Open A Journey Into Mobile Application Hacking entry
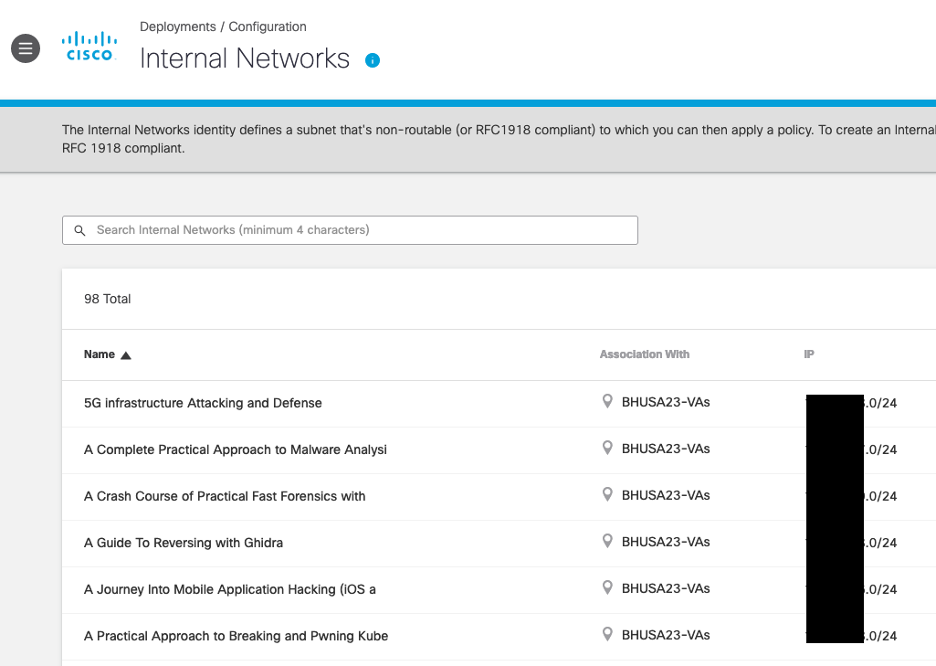This screenshot has height=666, width=936. point(230,589)
